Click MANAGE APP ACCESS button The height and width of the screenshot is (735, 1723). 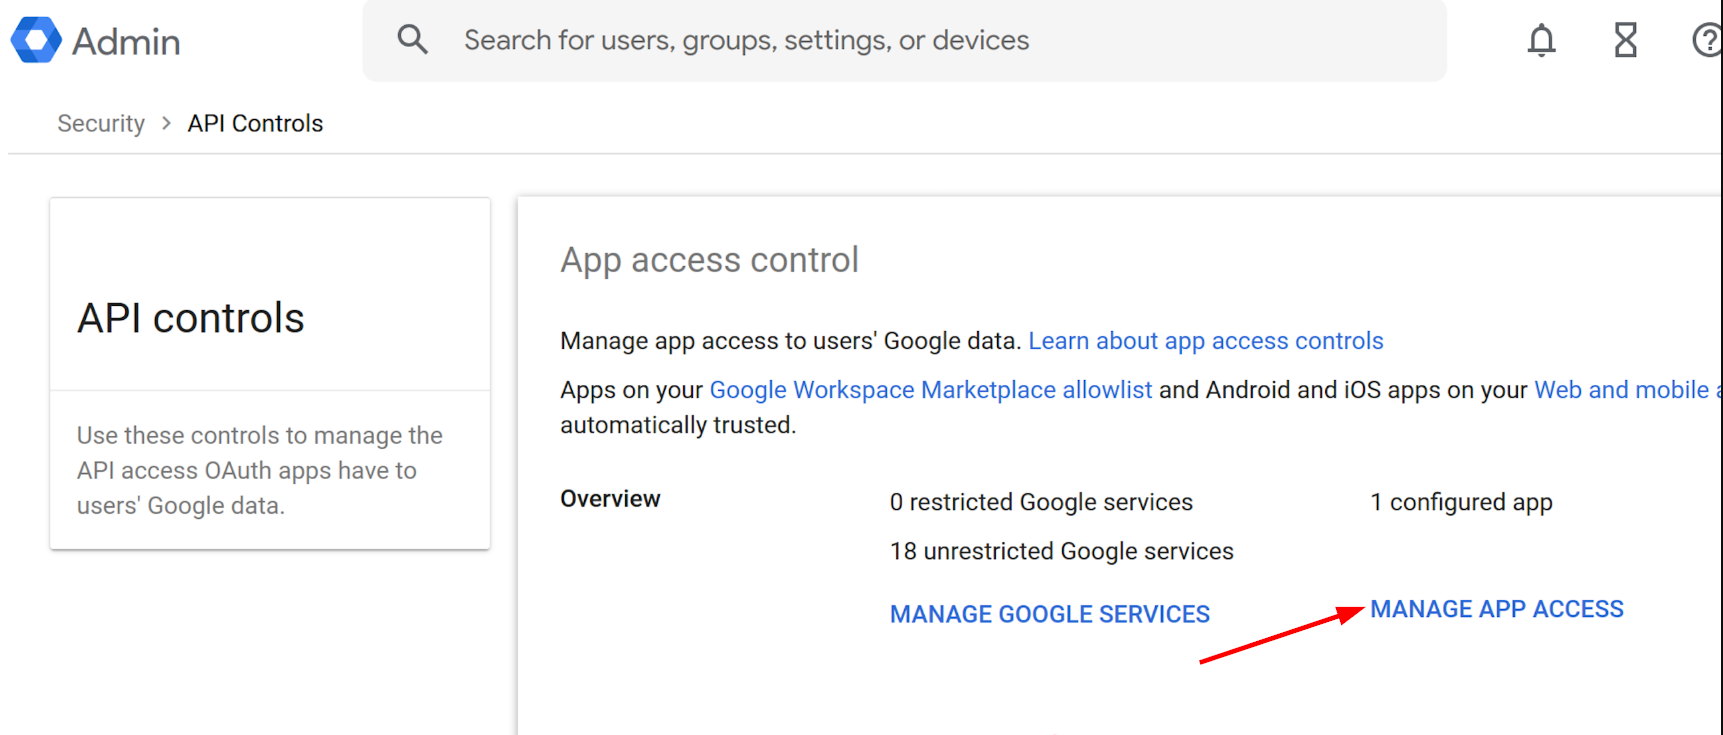tap(1496, 609)
